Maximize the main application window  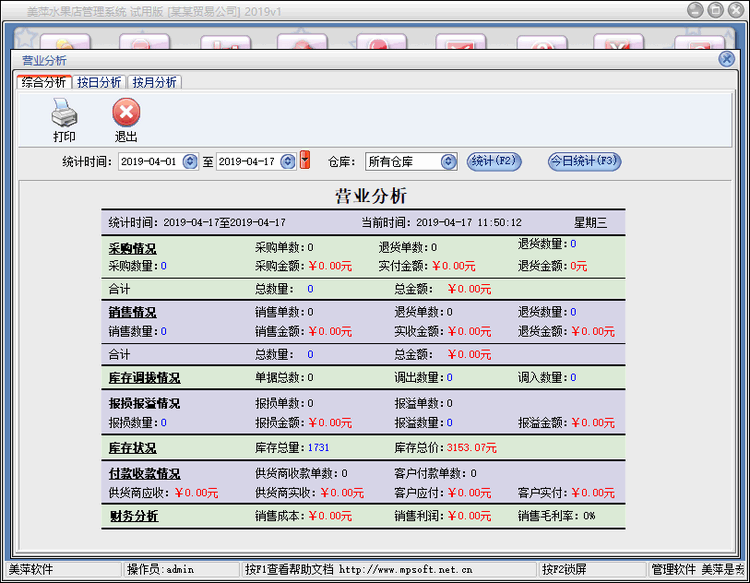click(x=716, y=10)
